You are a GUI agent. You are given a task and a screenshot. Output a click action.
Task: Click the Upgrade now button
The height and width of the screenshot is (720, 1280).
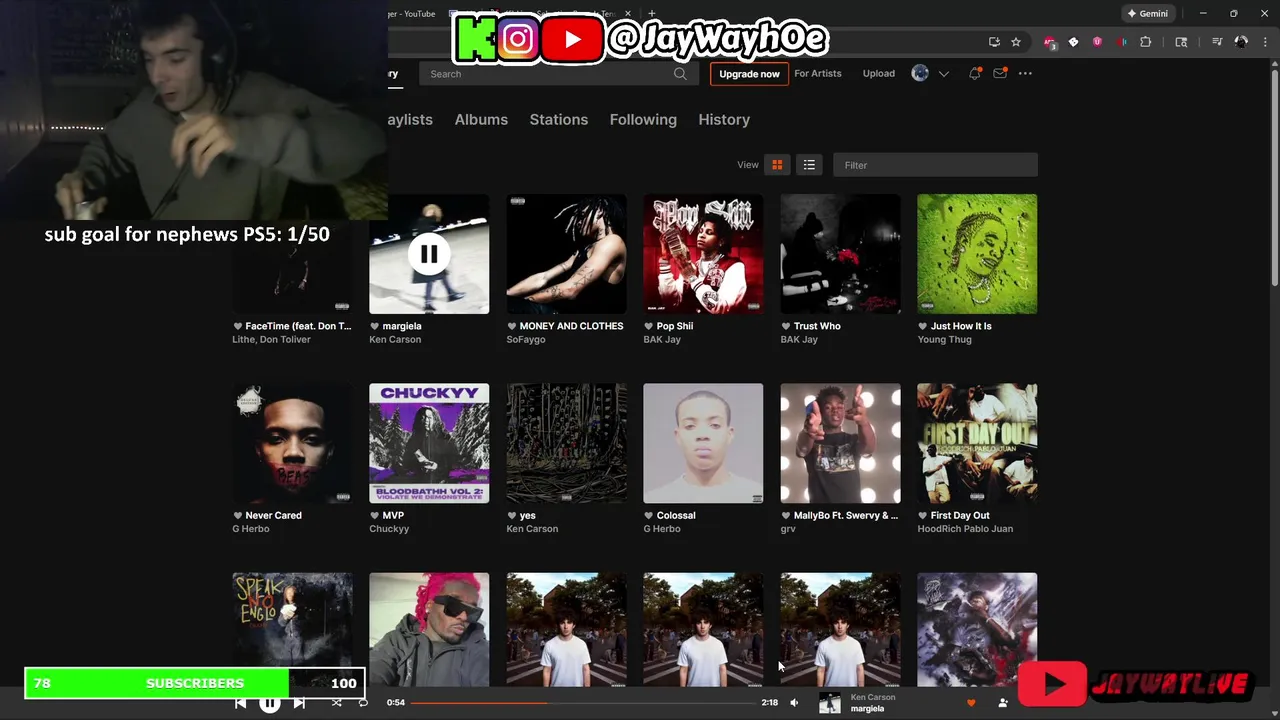pyautogui.click(x=749, y=74)
